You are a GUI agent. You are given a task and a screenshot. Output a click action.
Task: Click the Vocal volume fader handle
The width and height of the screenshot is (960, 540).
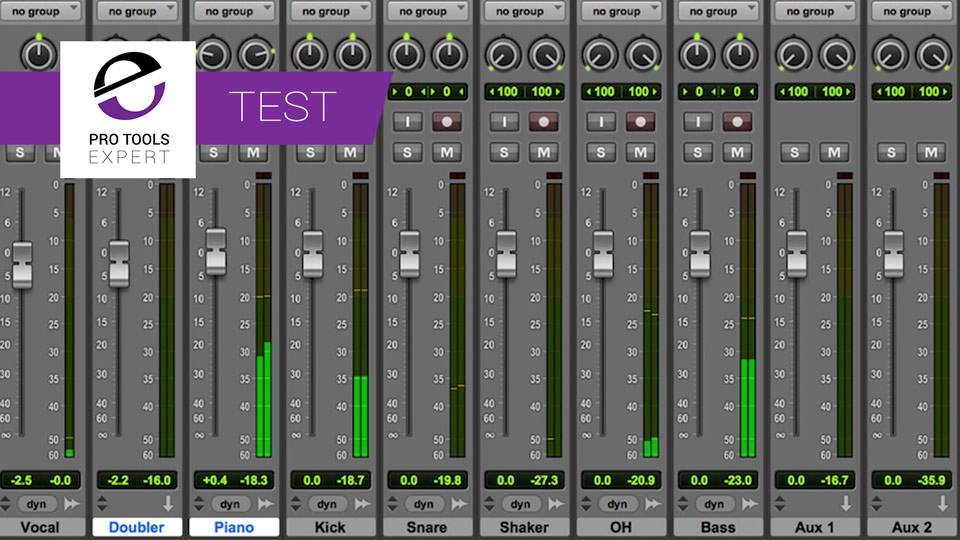pos(23,264)
